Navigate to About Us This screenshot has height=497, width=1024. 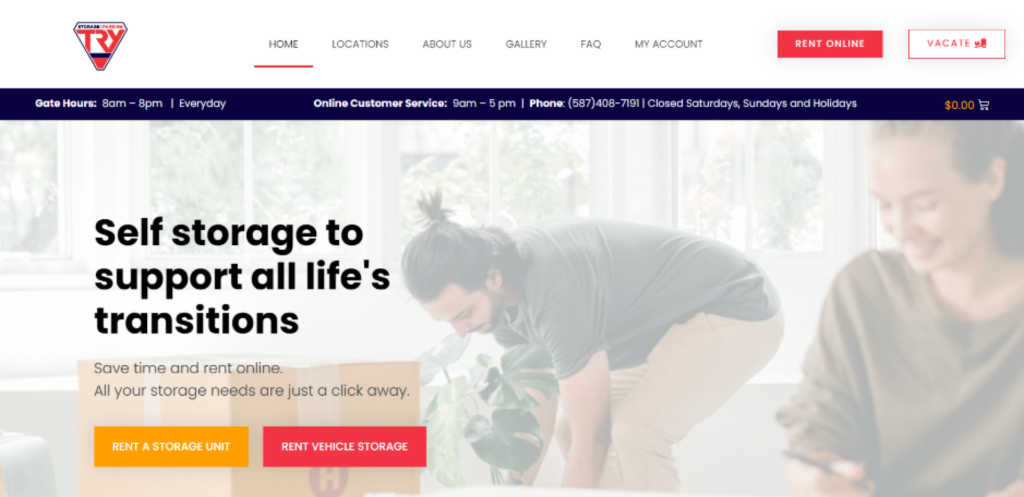tap(447, 44)
